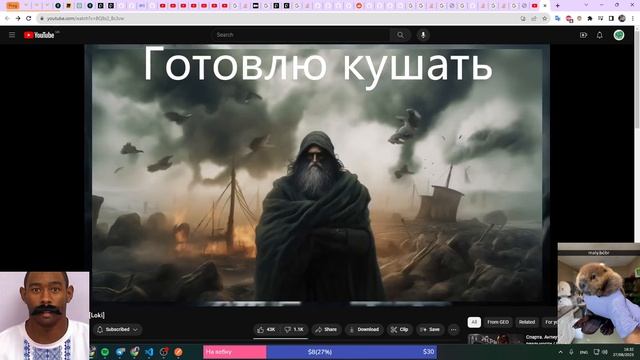Go to the YouTube home logo
Viewport: 640px width, 360px height.
[39, 35]
